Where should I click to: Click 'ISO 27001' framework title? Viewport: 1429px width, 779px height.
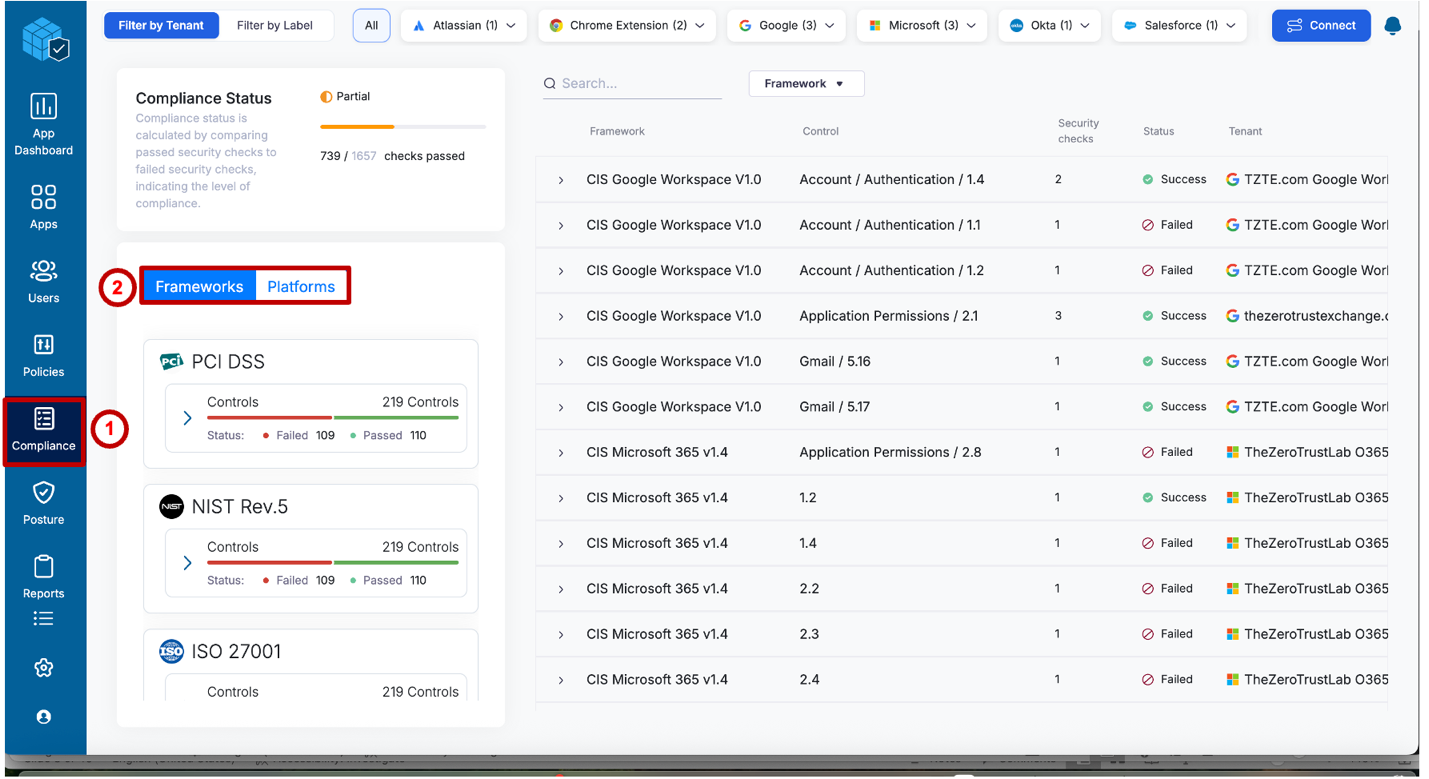point(236,652)
